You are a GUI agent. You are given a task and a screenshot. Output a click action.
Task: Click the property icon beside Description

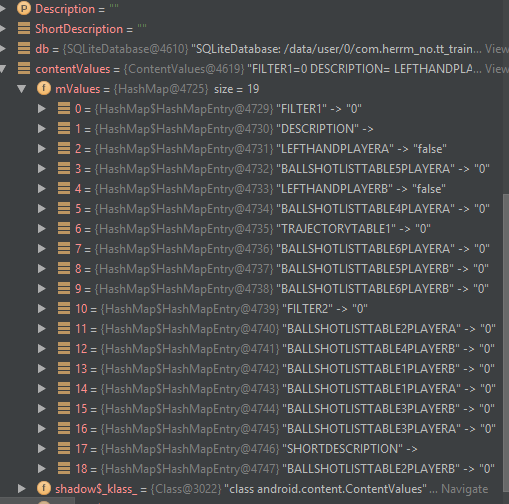point(24,9)
